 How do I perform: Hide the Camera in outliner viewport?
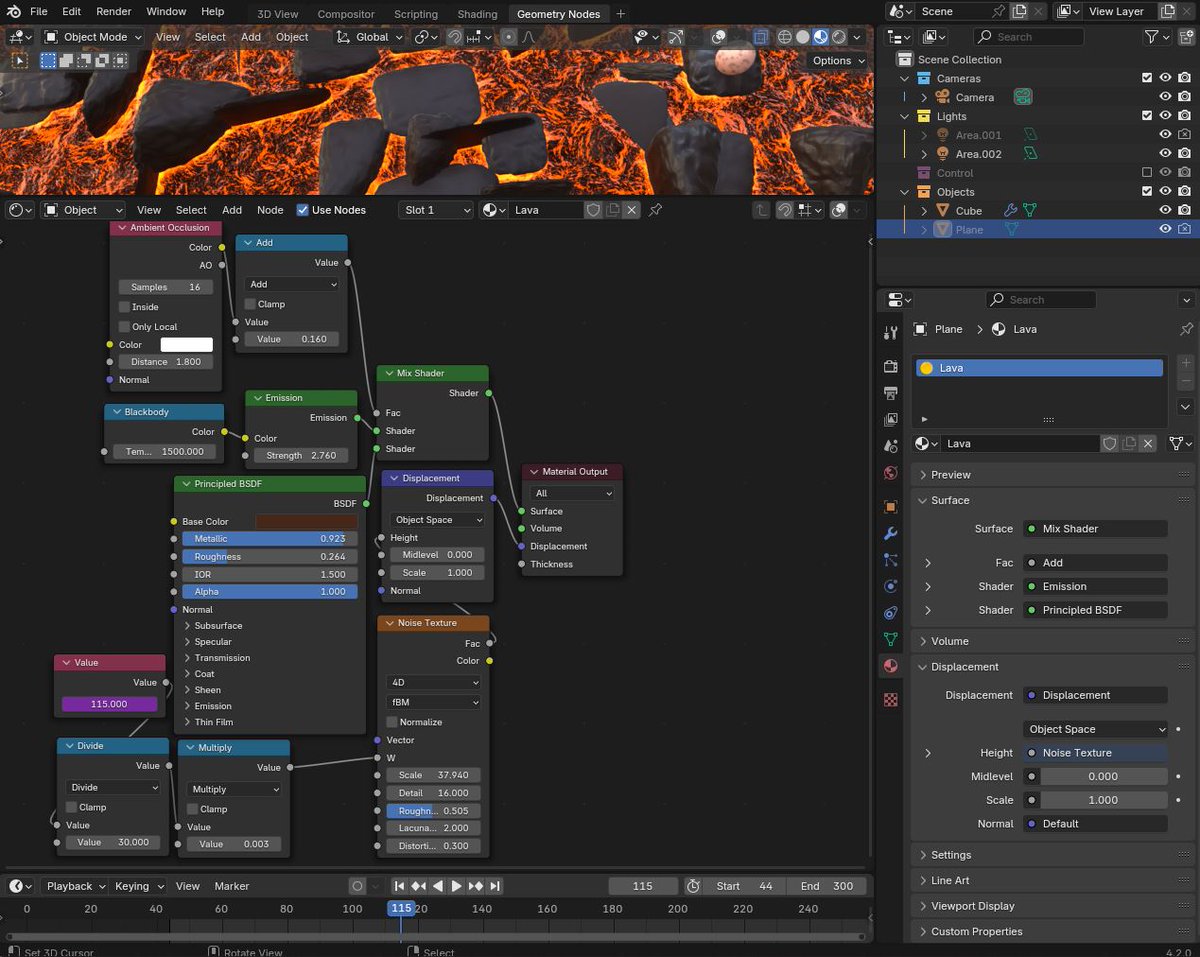click(x=1165, y=97)
